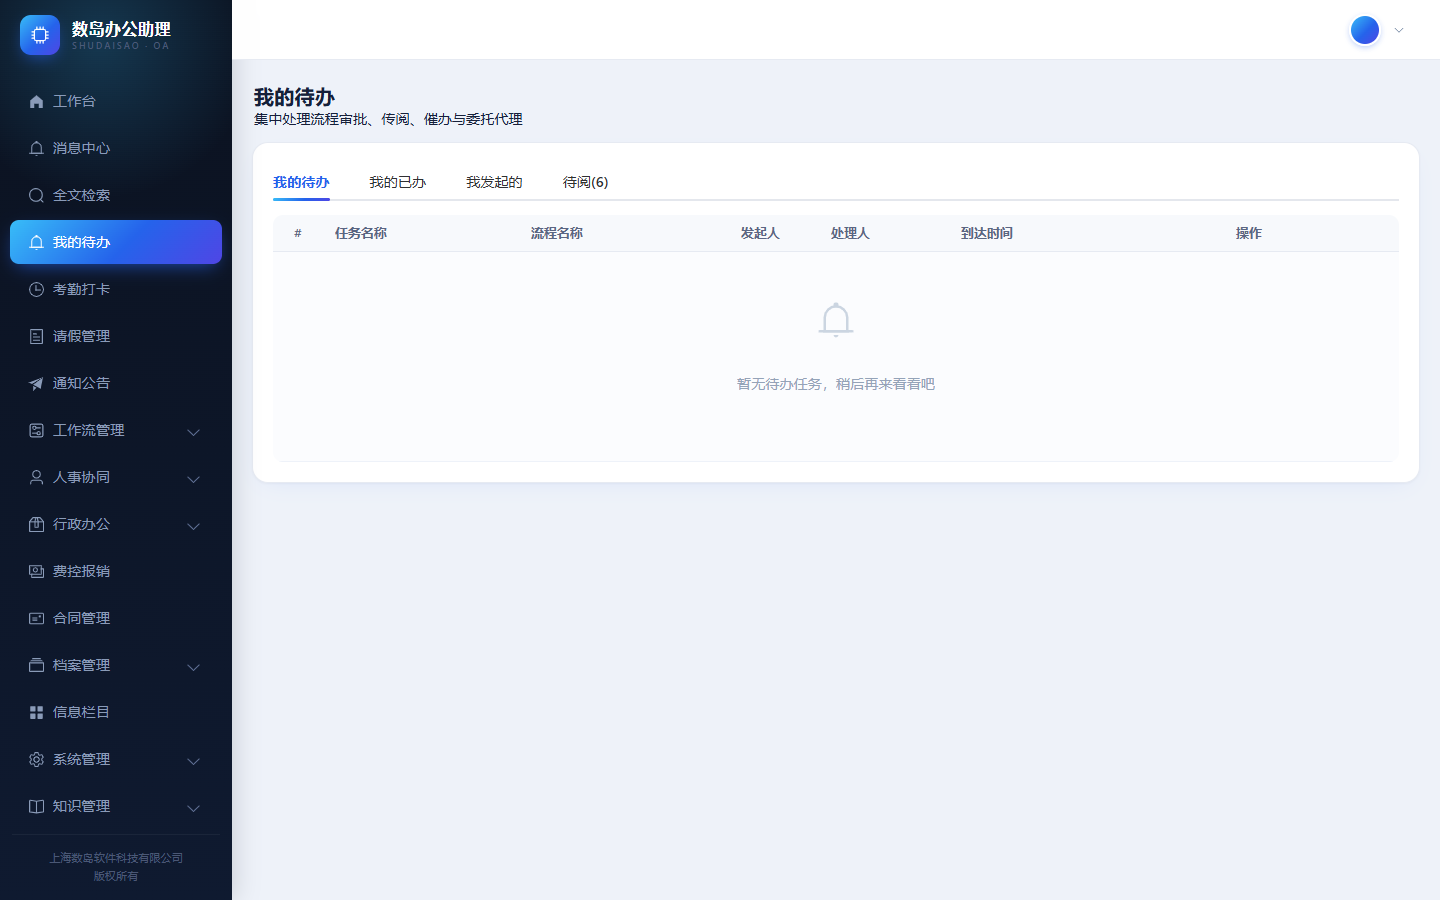Open the 待阅(6) tab

tap(585, 182)
